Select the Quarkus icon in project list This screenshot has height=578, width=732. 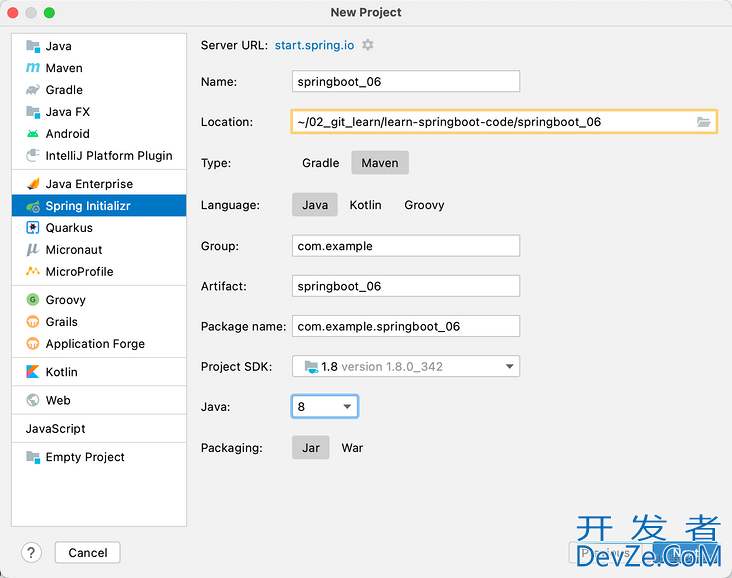coord(33,228)
